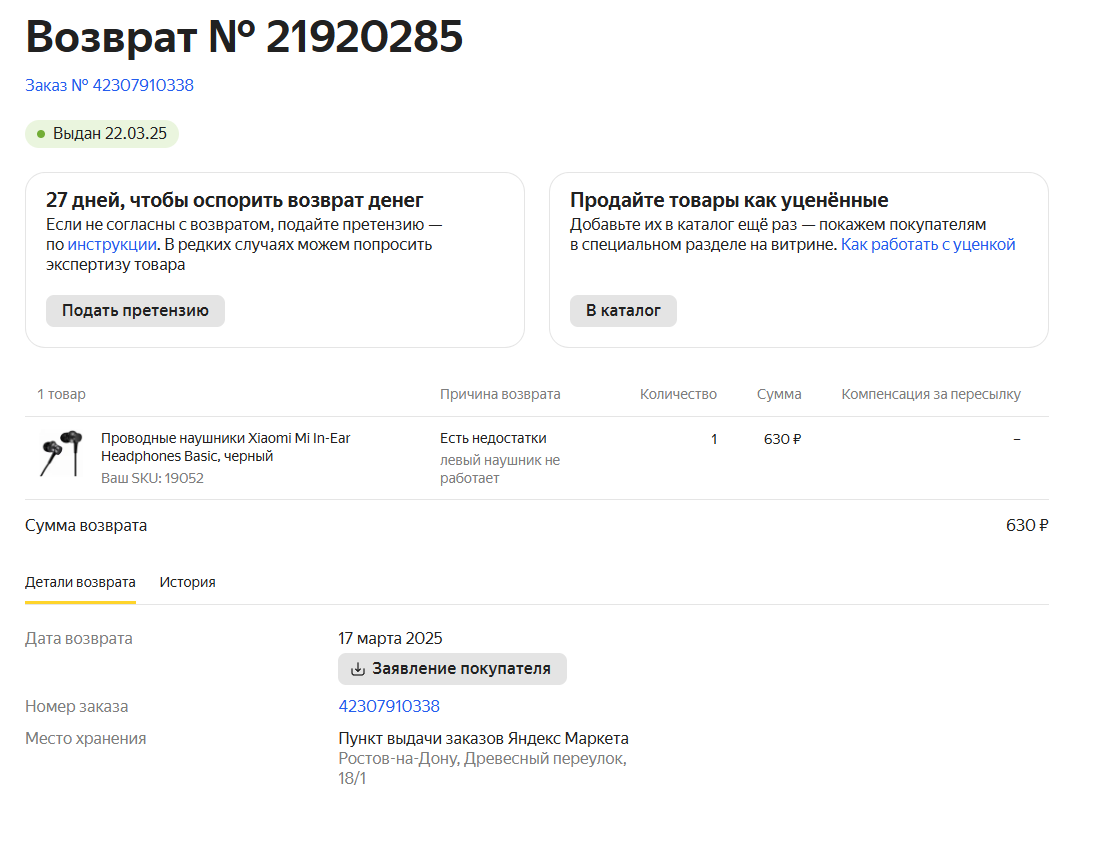The image size is (1096, 852).
Task: Switch to История tab
Action: click(187, 582)
